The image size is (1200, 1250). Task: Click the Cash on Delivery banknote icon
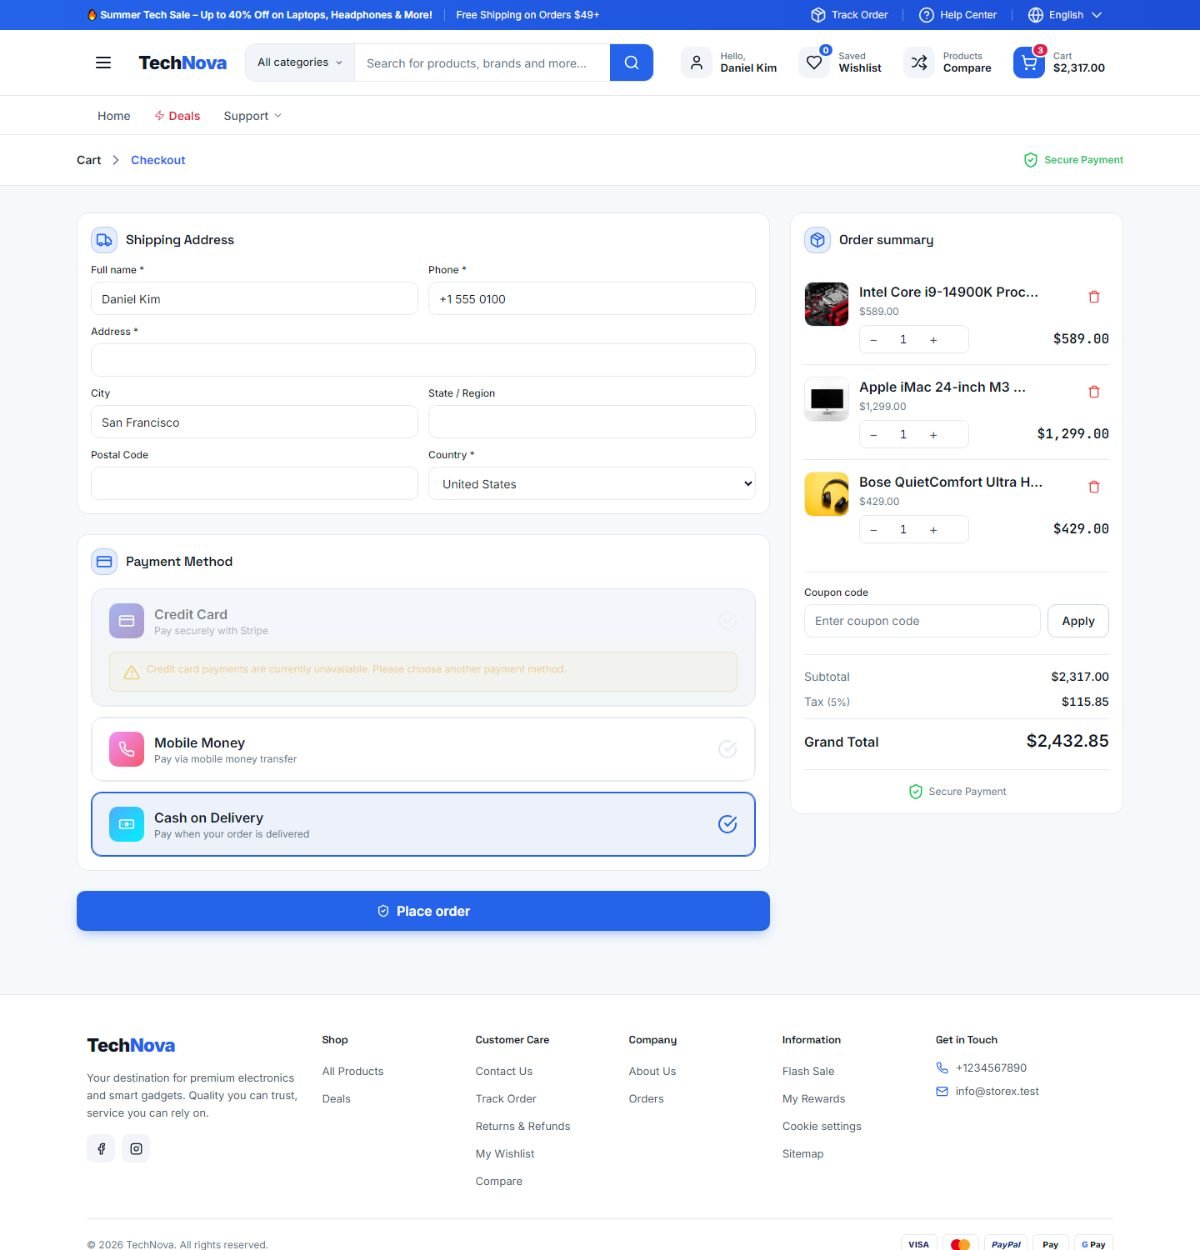coord(126,824)
